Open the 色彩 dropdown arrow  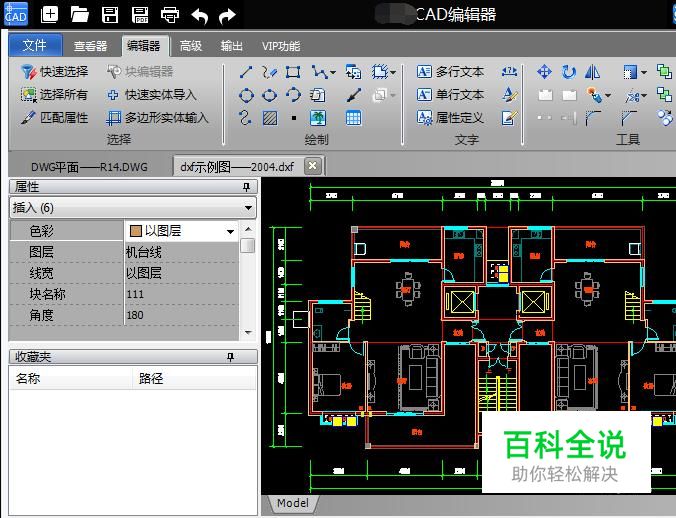[230, 231]
